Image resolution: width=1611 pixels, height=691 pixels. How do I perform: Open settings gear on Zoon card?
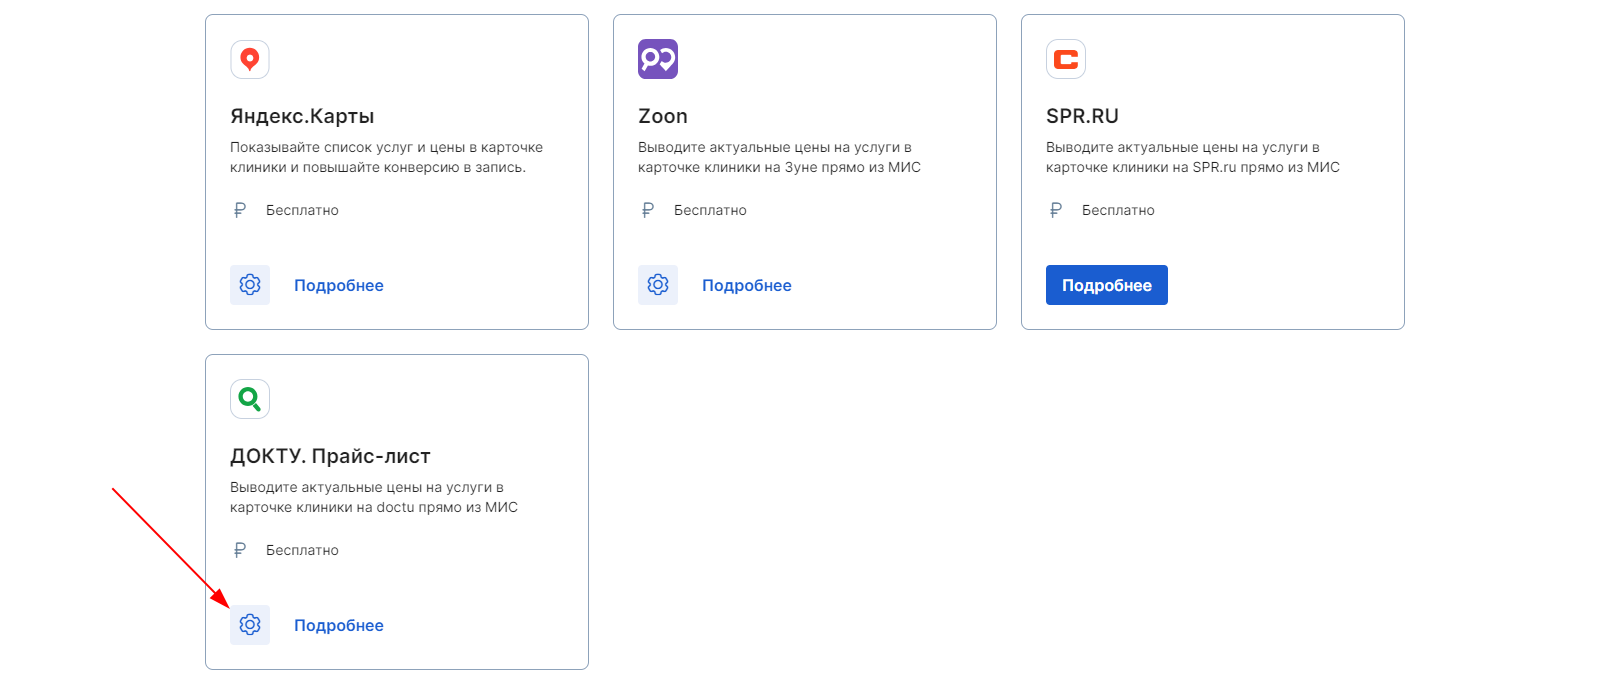click(658, 285)
